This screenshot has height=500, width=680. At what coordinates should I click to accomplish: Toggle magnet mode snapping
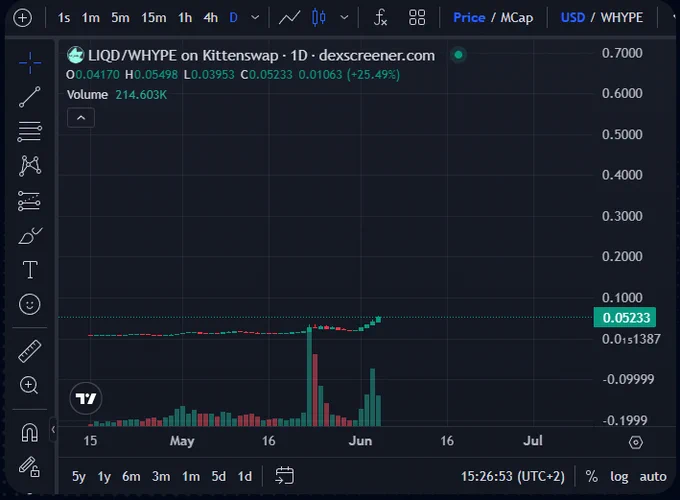tap(29, 433)
